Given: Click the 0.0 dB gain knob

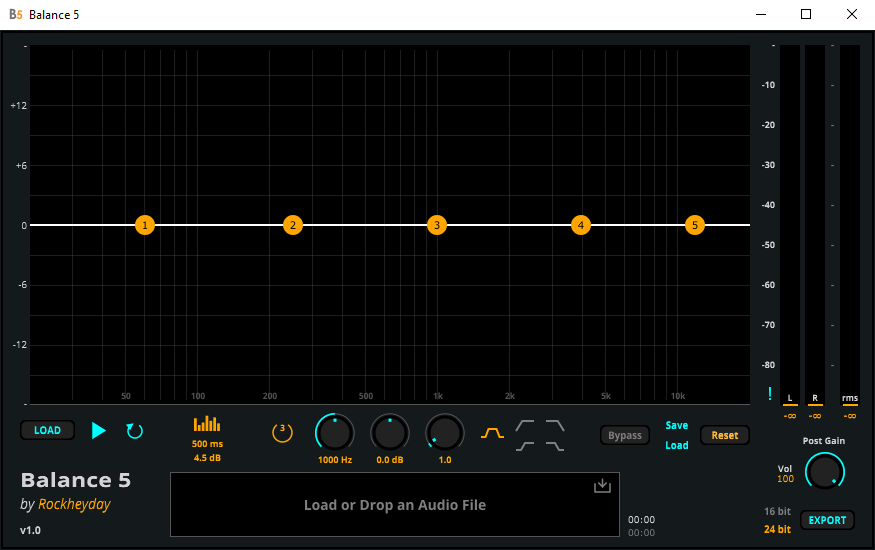Looking at the screenshot, I should click(x=390, y=433).
